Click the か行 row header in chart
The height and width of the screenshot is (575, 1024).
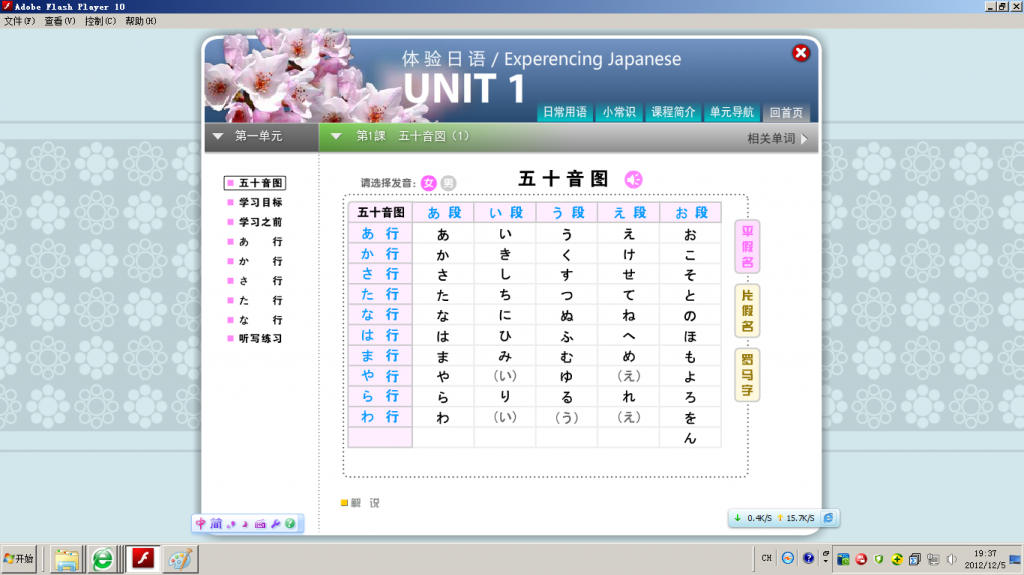click(x=380, y=254)
